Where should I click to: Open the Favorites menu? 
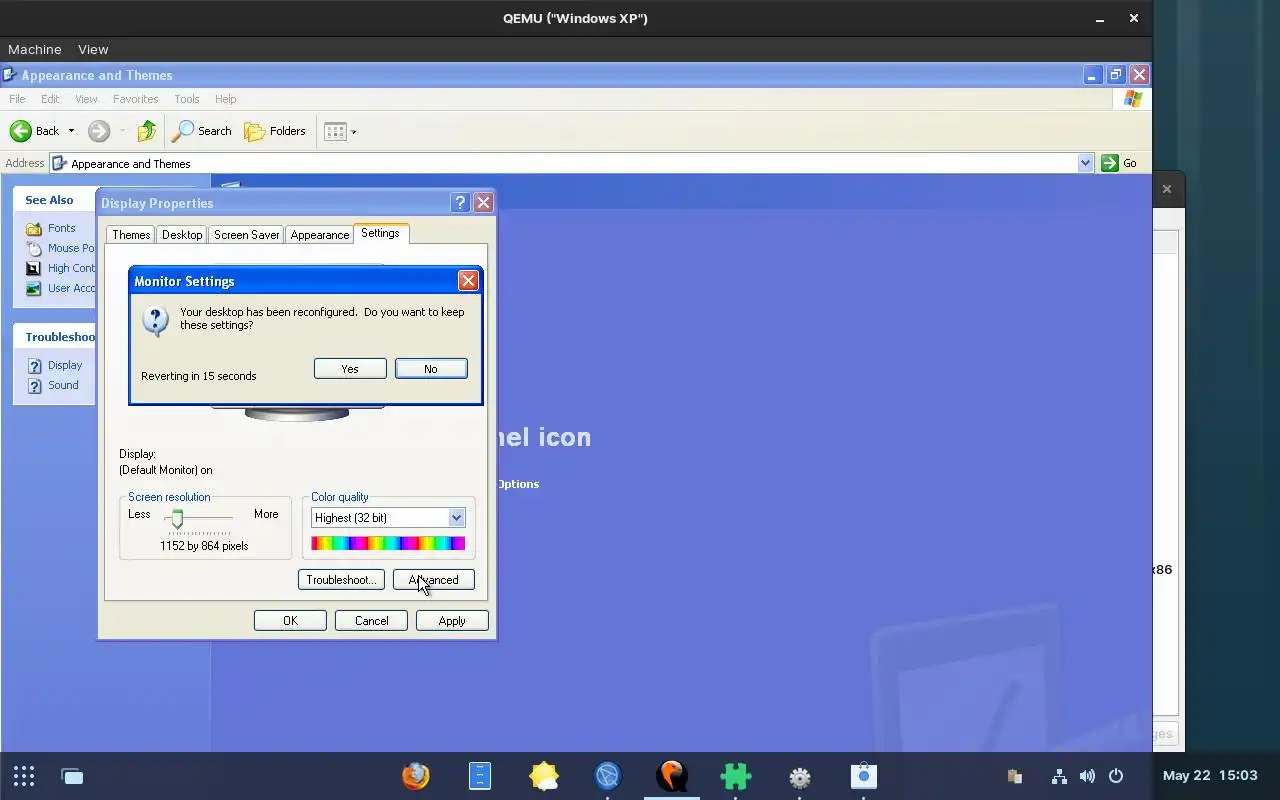135,99
